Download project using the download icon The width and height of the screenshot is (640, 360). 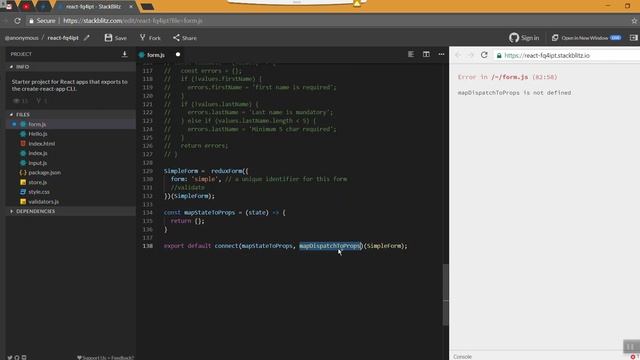point(124,54)
